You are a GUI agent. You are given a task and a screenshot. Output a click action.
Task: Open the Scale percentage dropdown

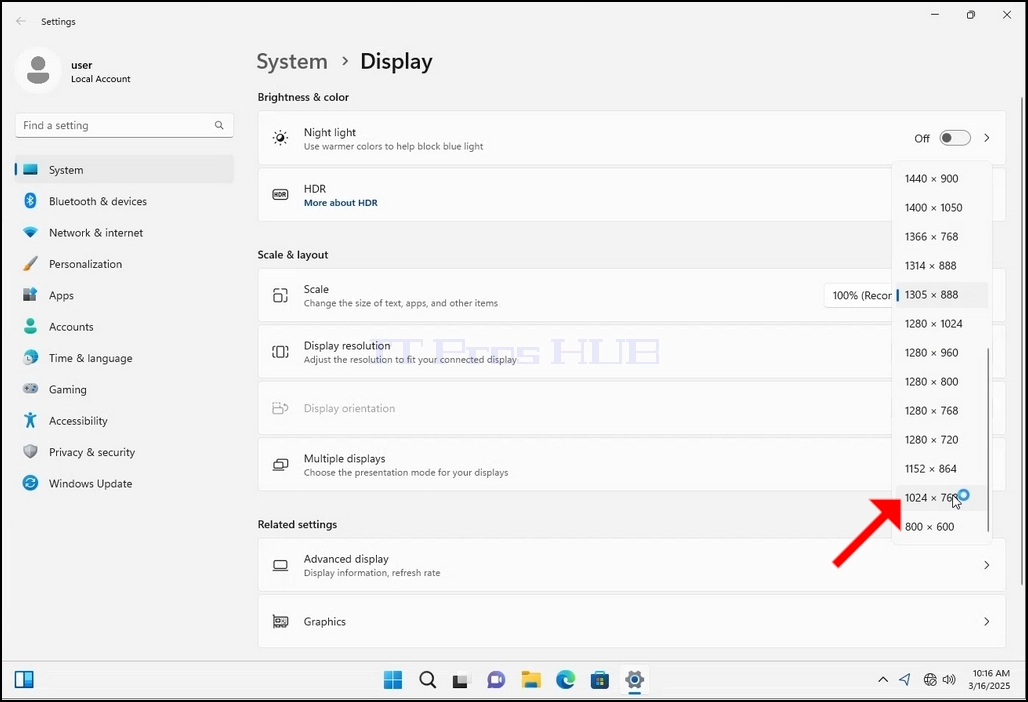tap(859, 296)
